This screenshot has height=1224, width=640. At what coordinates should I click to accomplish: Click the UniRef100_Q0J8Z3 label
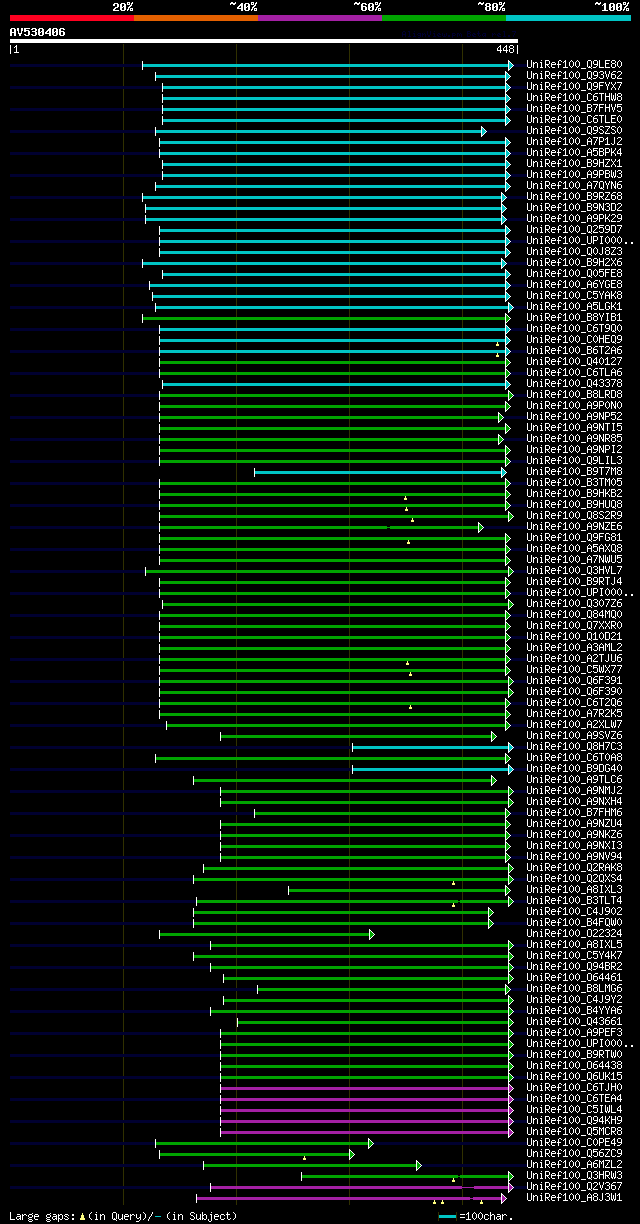coord(574,252)
